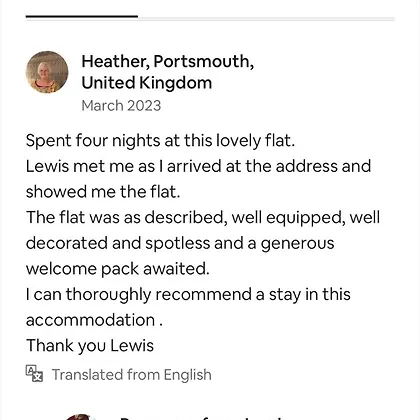The width and height of the screenshot is (420, 420).
Task: Click the "showed me the flat." line
Action: 103,192
